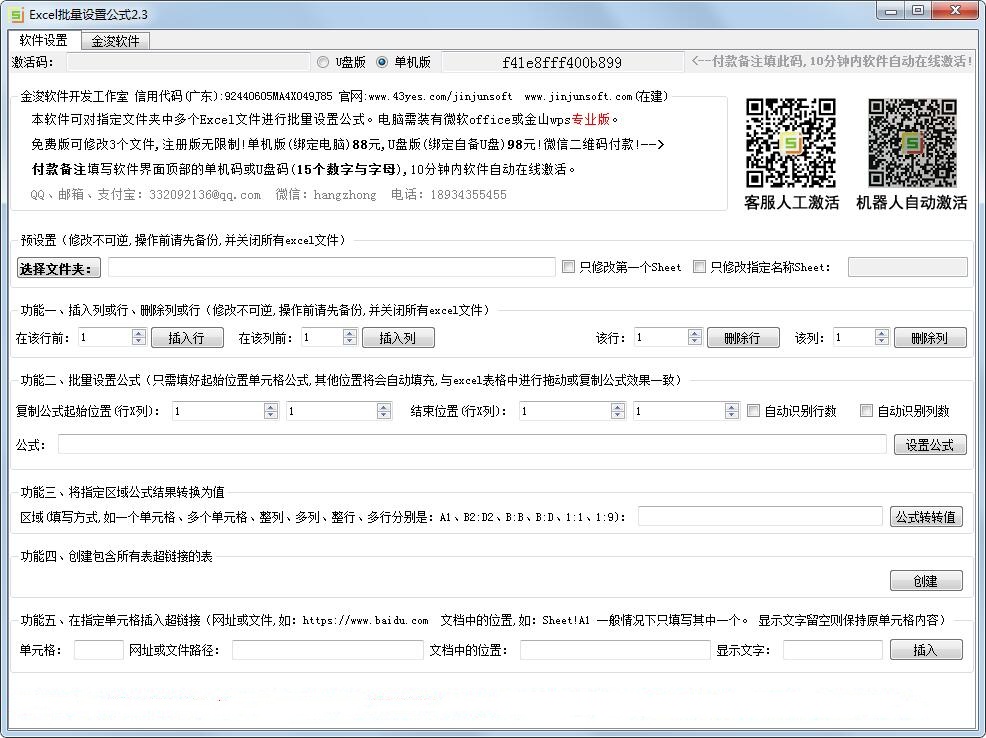Increase 在该列前 value with up arrow
The image size is (986, 738).
350,333
